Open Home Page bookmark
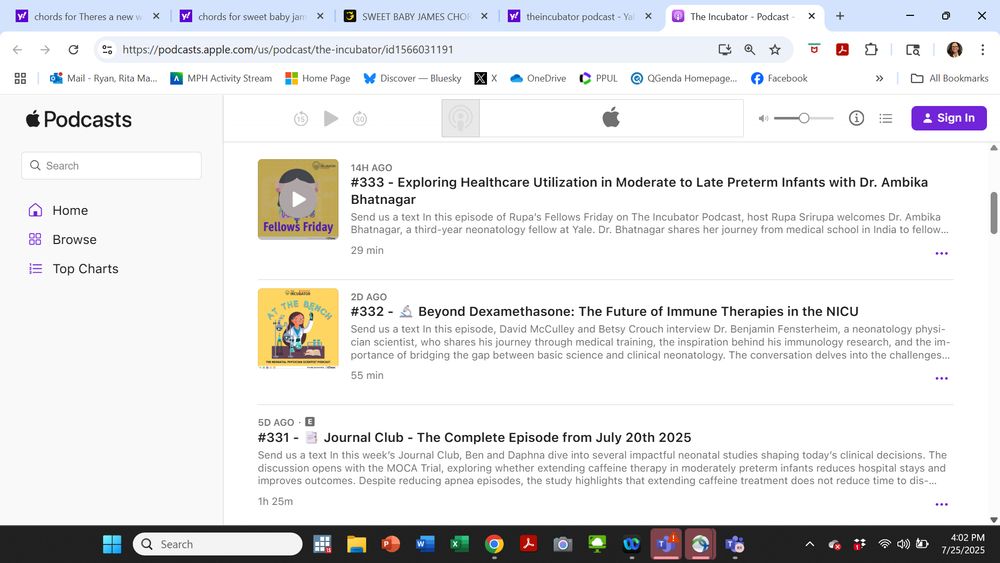 (x=318, y=78)
